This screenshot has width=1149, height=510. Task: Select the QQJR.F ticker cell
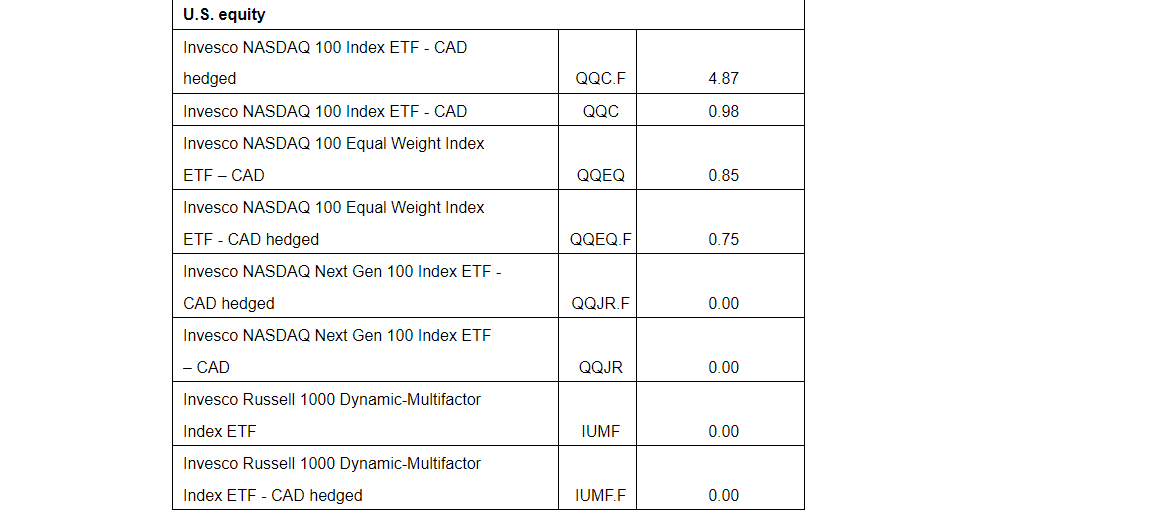(601, 303)
